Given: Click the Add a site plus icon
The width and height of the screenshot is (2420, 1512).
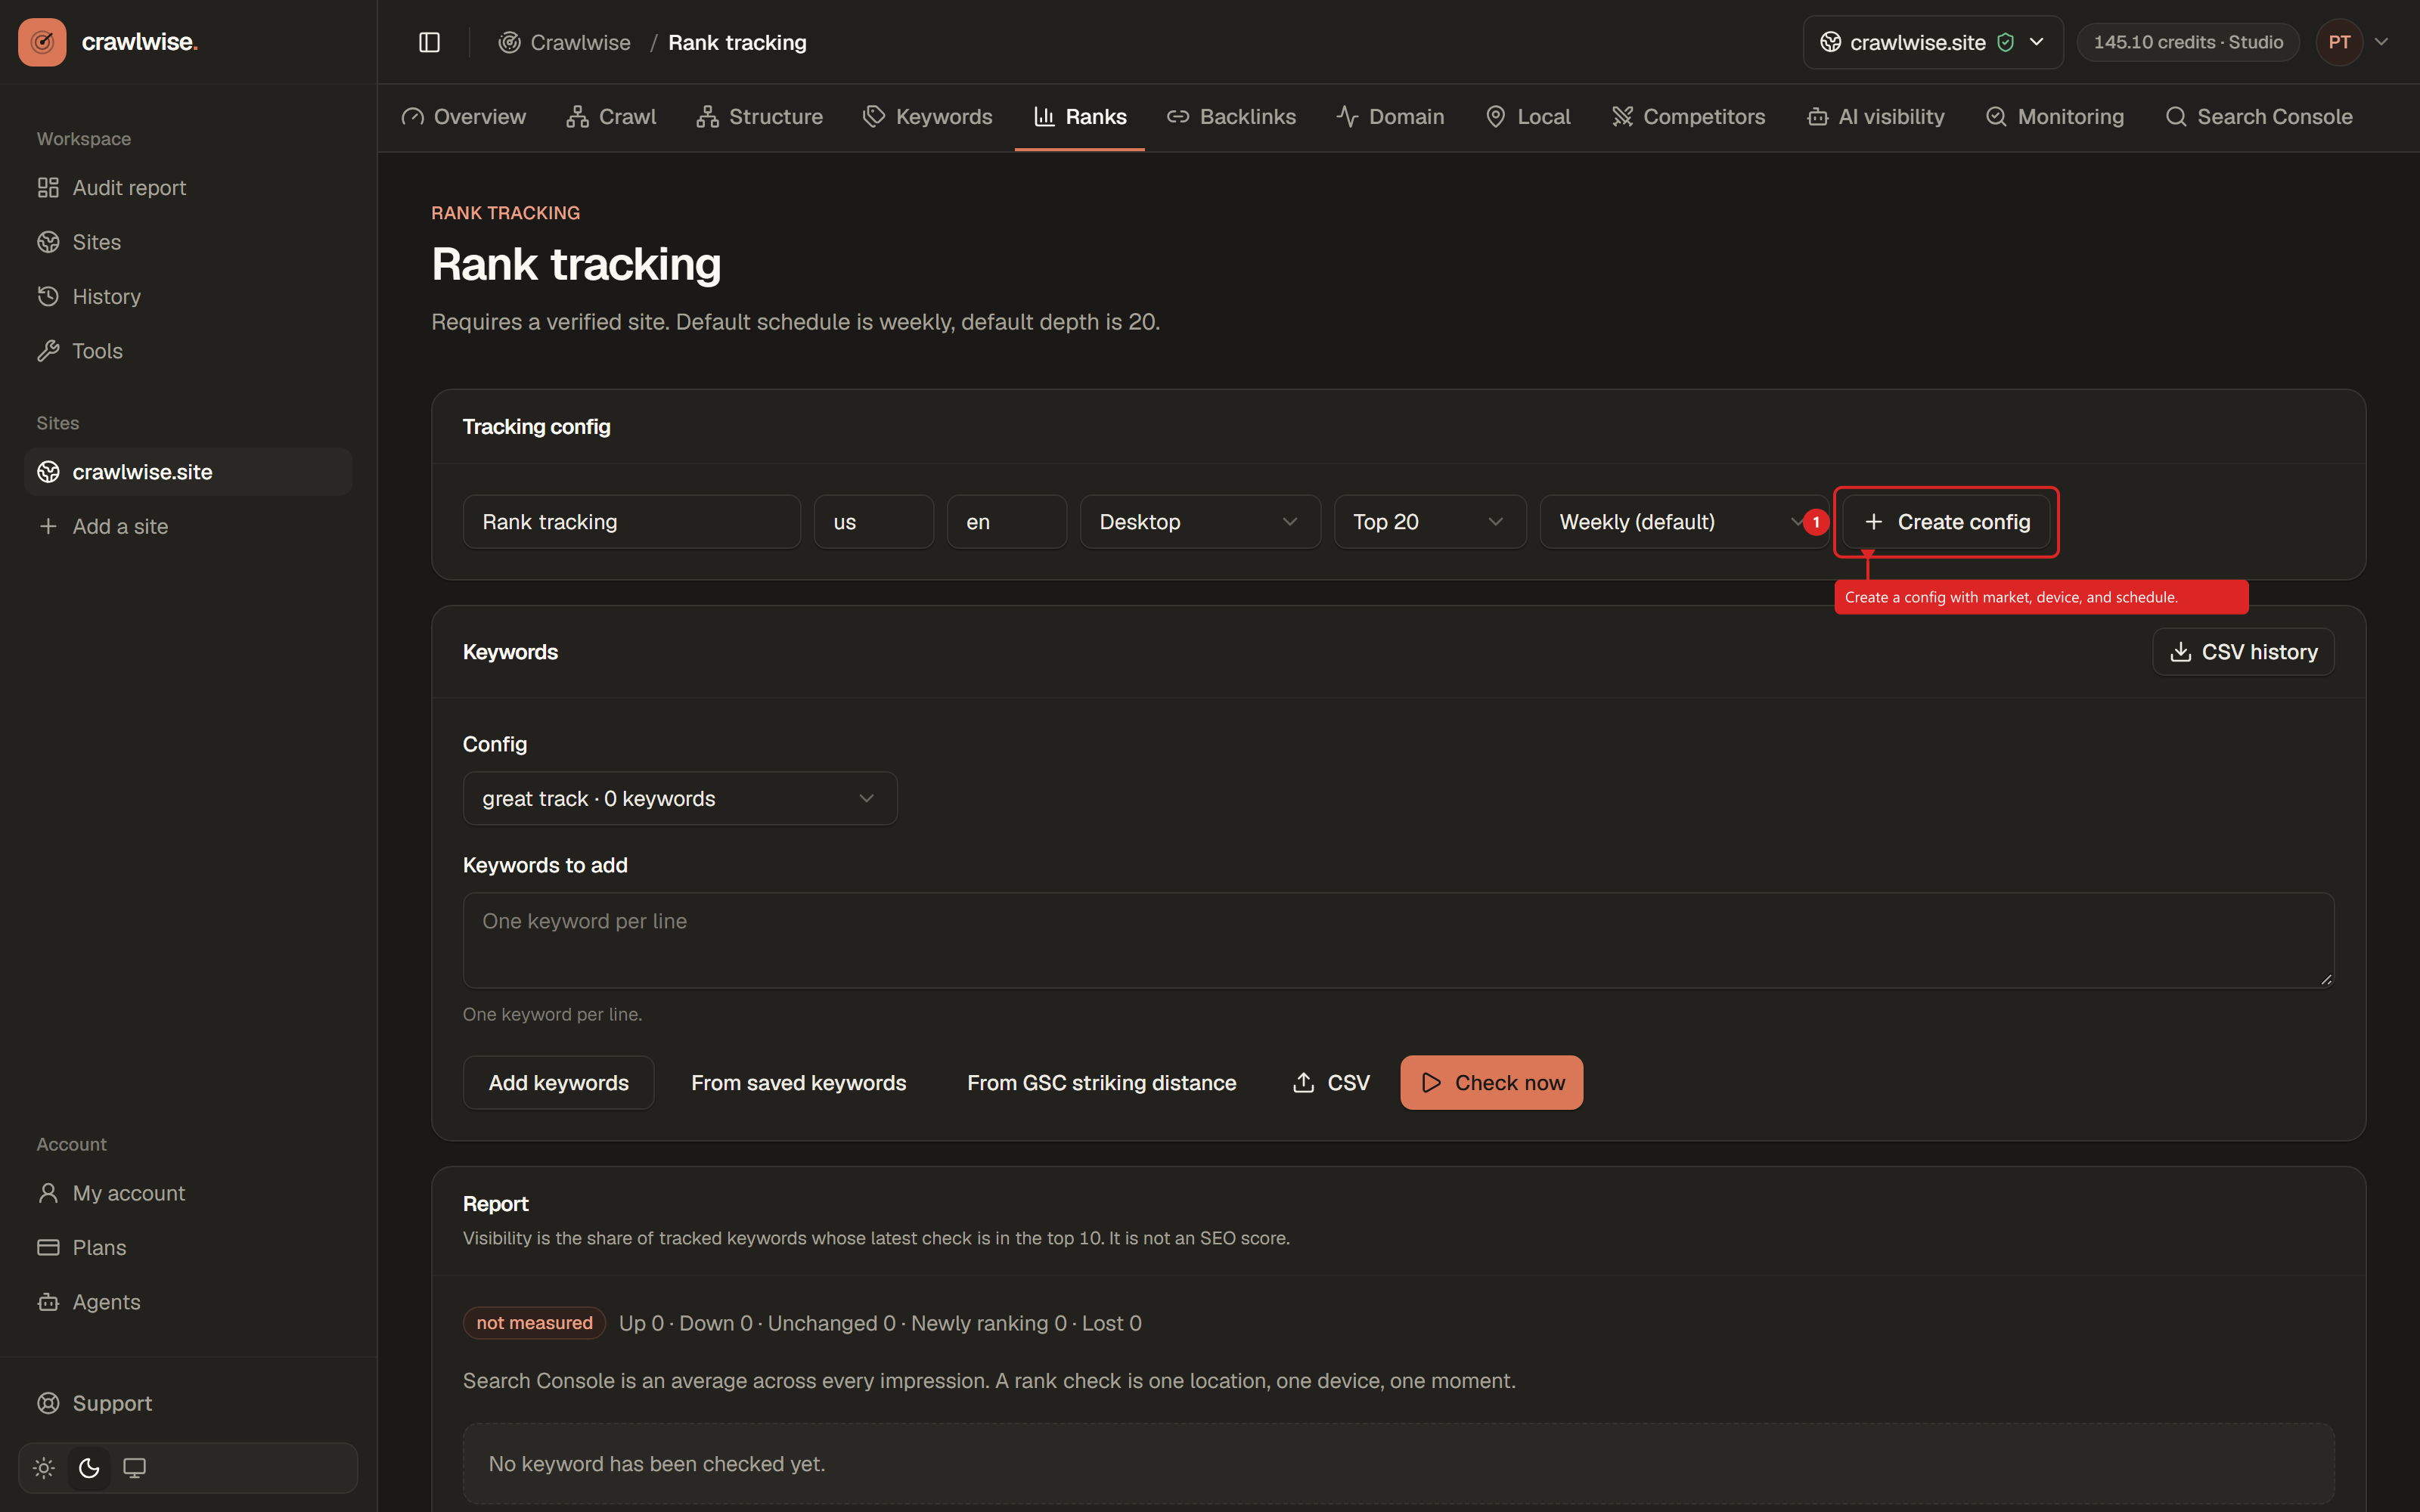Looking at the screenshot, I should click(48, 526).
